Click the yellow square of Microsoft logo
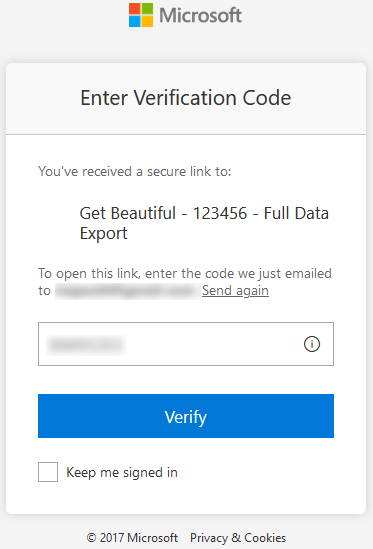 coord(147,21)
